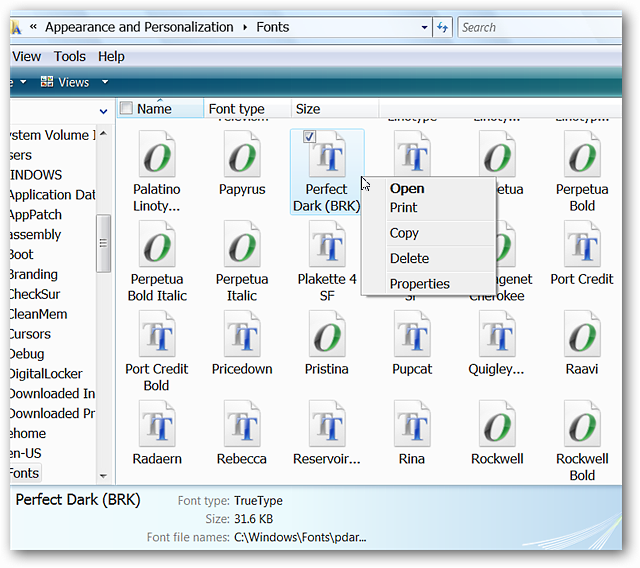The width and height of the screenshot is (640, 568).
Task: Select the Rockwell Bold font icon
Action: point(582,423)
